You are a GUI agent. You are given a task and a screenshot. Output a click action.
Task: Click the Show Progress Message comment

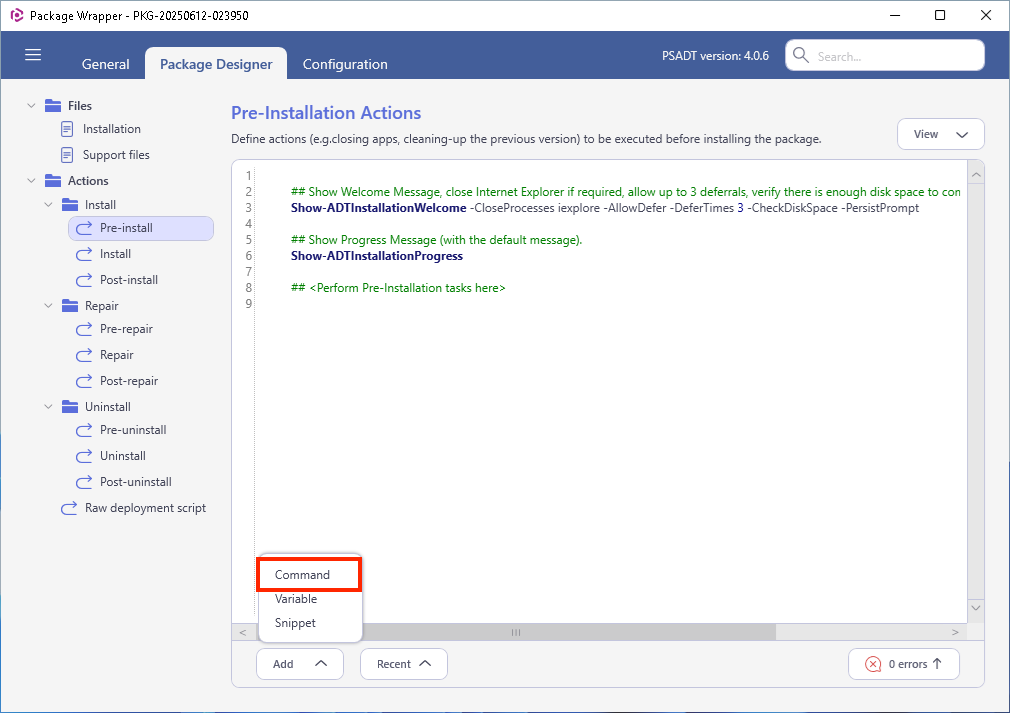(x=436, y=240)
